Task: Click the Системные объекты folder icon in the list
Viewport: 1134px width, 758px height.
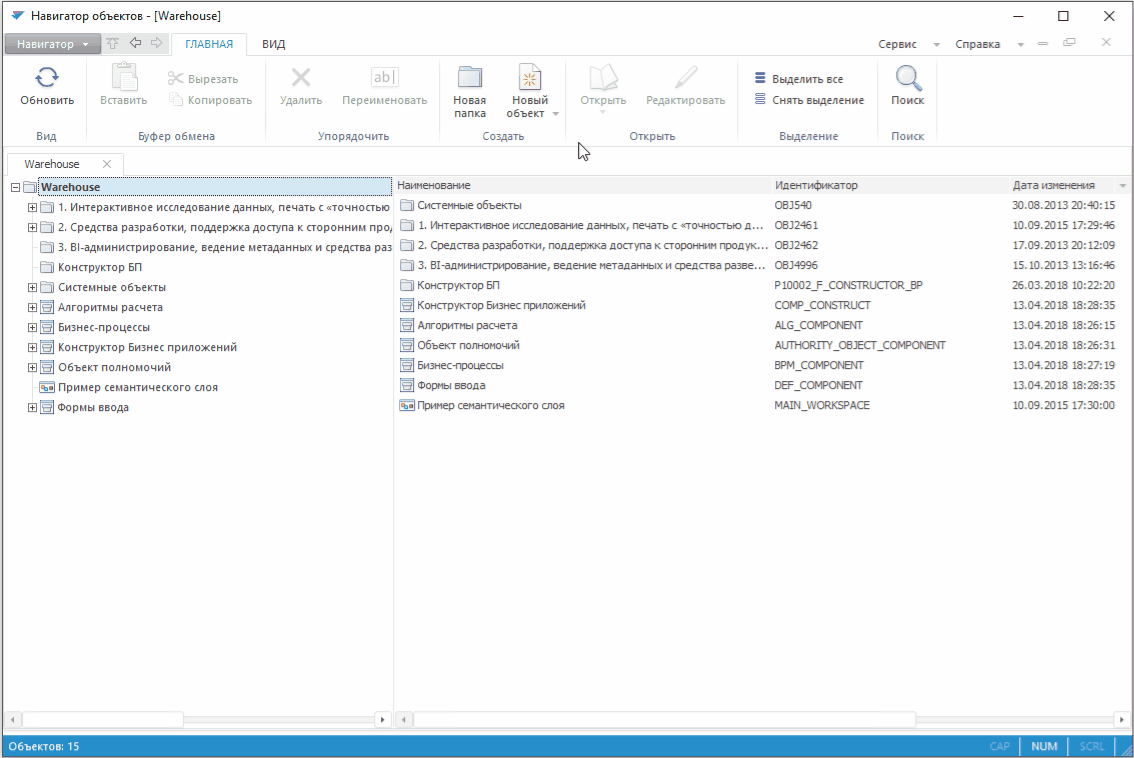Action: [407, 205]
